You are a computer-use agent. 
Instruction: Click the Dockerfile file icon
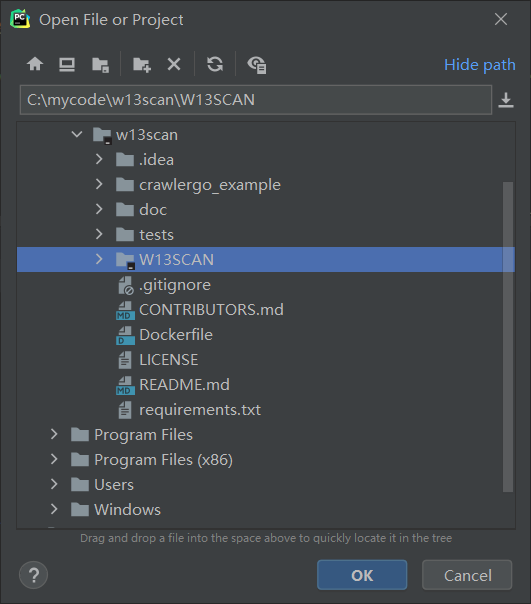coord(125,336)
